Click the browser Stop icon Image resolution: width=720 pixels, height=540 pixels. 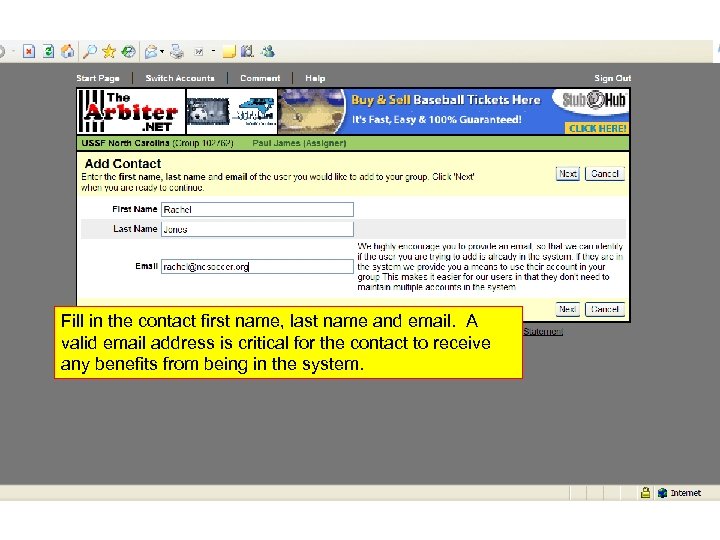coord(29,51)
